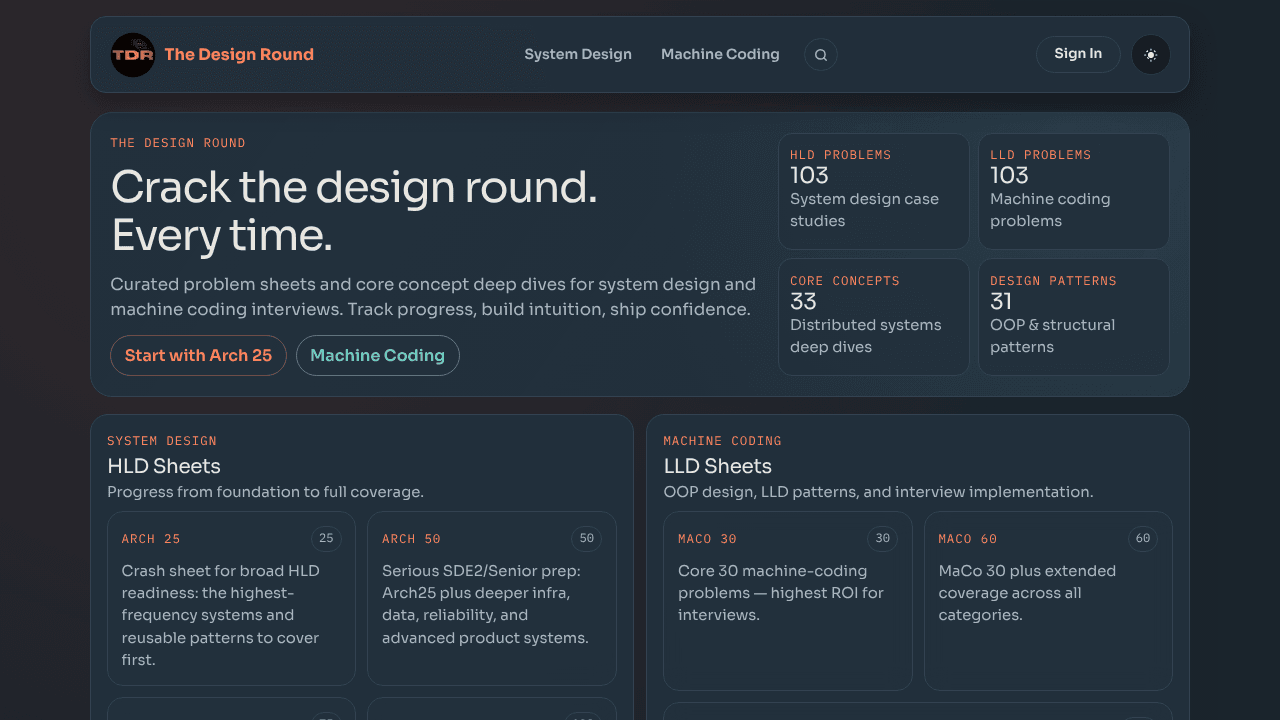The height and width of the screenshot is (720, 1280).
Task: Click the 60 count badge on MaCo 60
Action: [1143, 539]
